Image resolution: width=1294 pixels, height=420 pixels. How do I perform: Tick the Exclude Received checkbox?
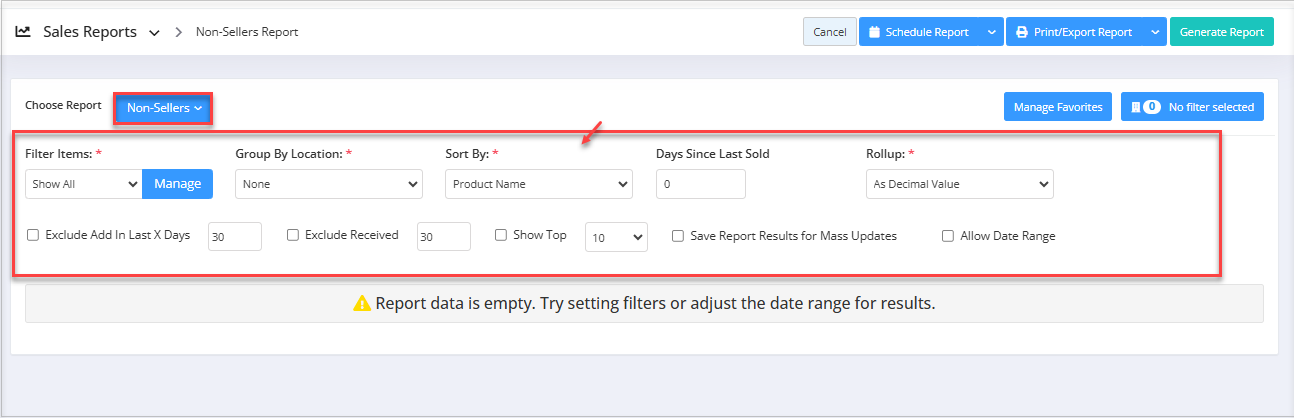point(293,236)
